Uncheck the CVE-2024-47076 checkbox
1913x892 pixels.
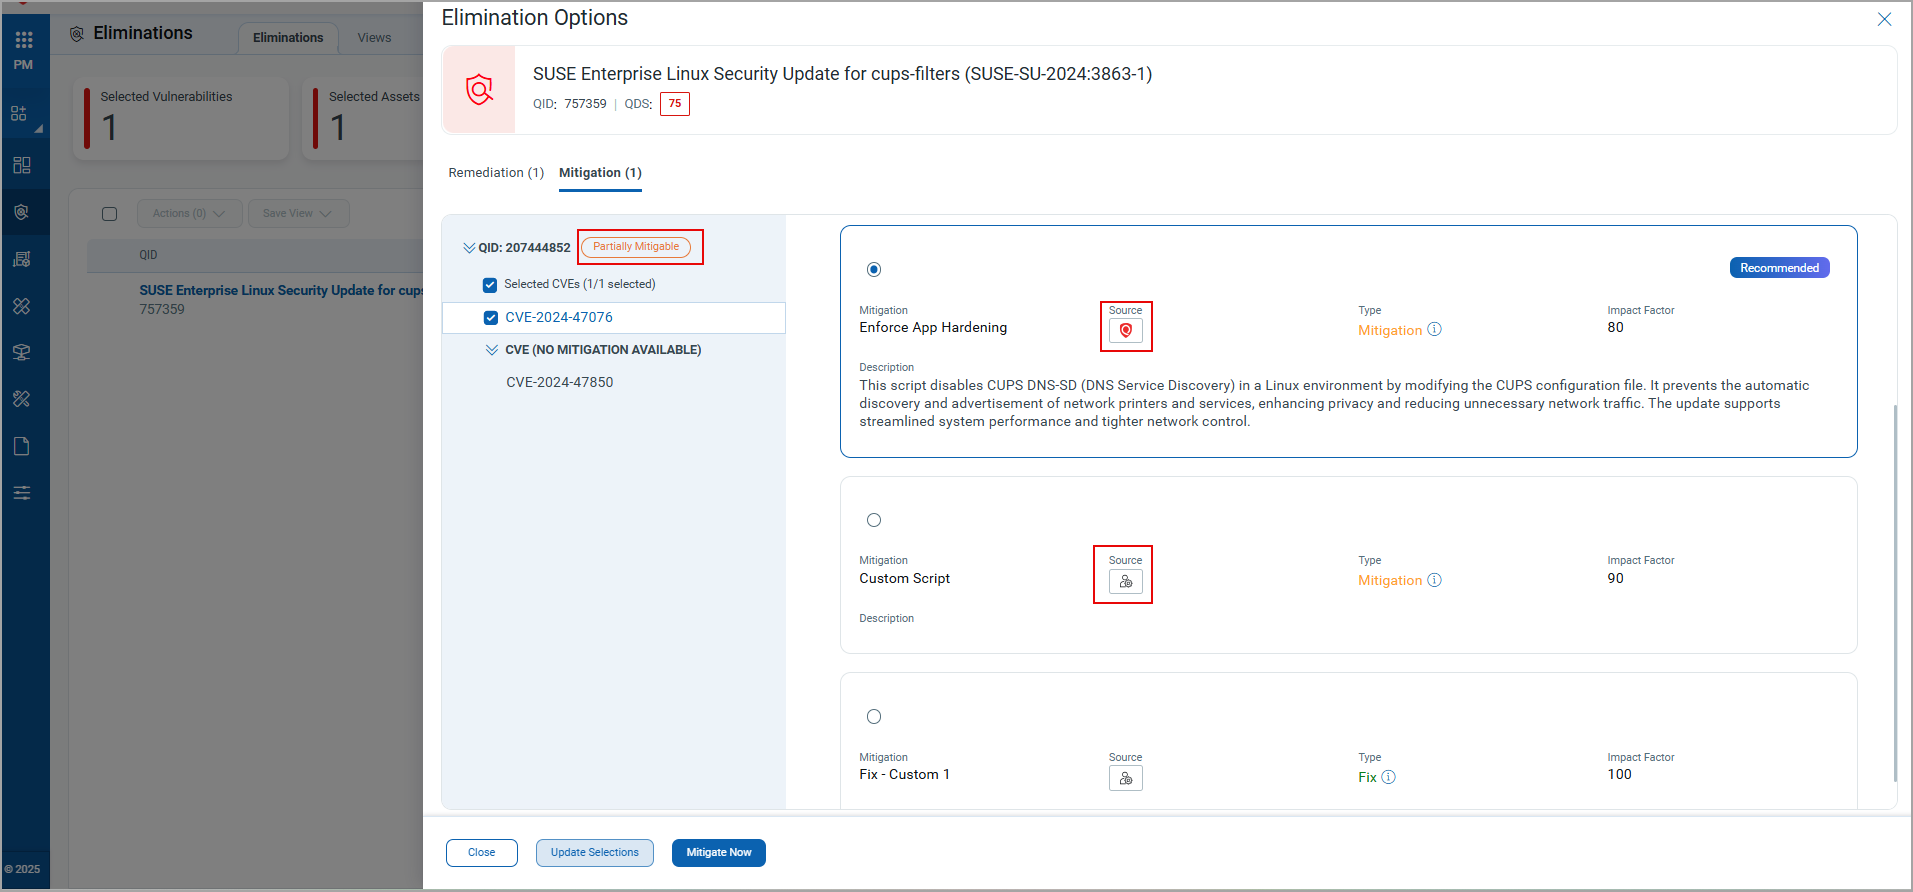[491, 318]
